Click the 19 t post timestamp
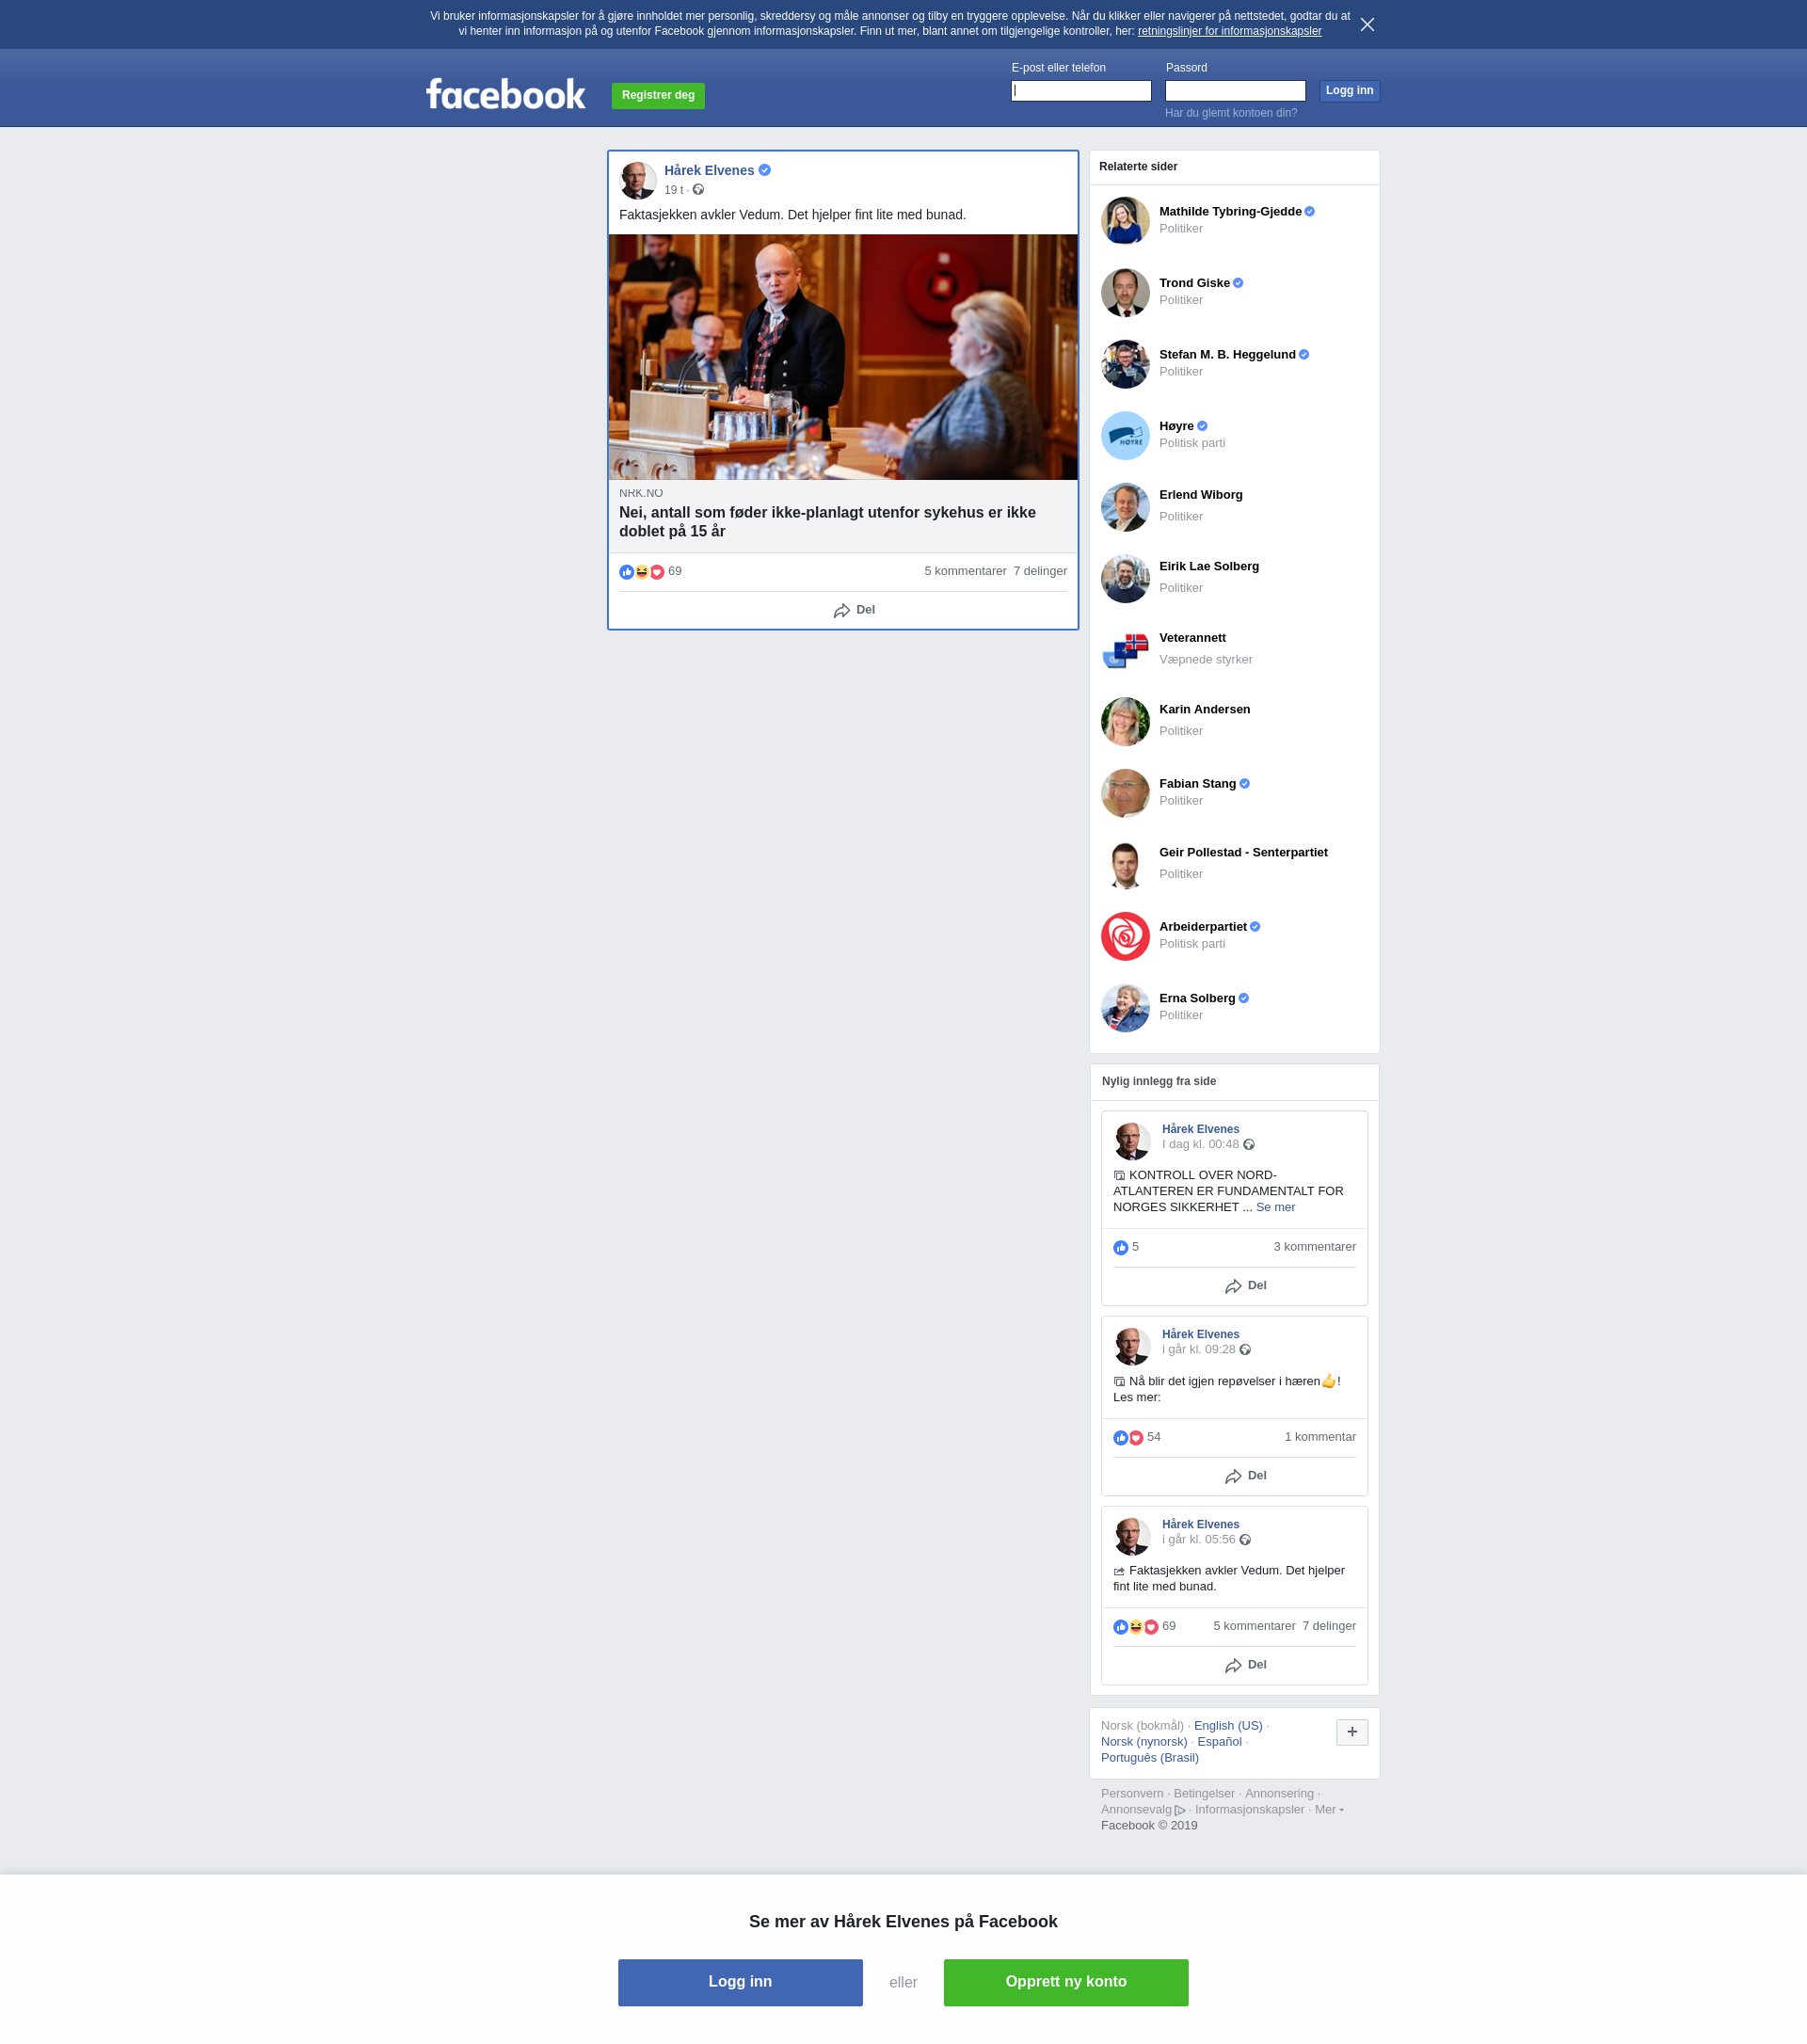Screen dimensions: 1807x2044 (674, 190)
